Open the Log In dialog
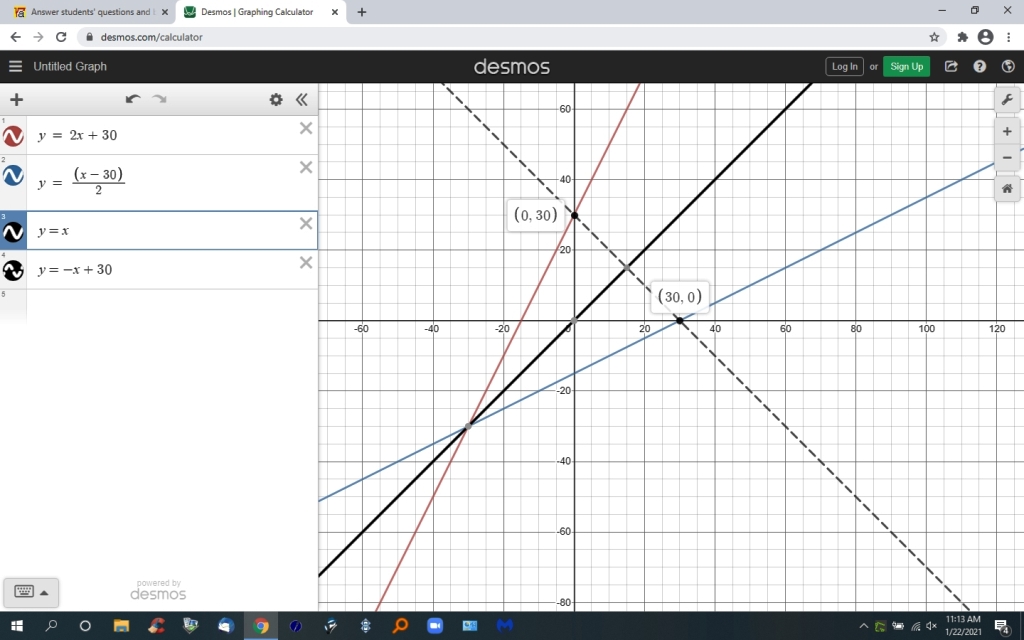This screenshot has width=1024, height=640. point(844,66)
